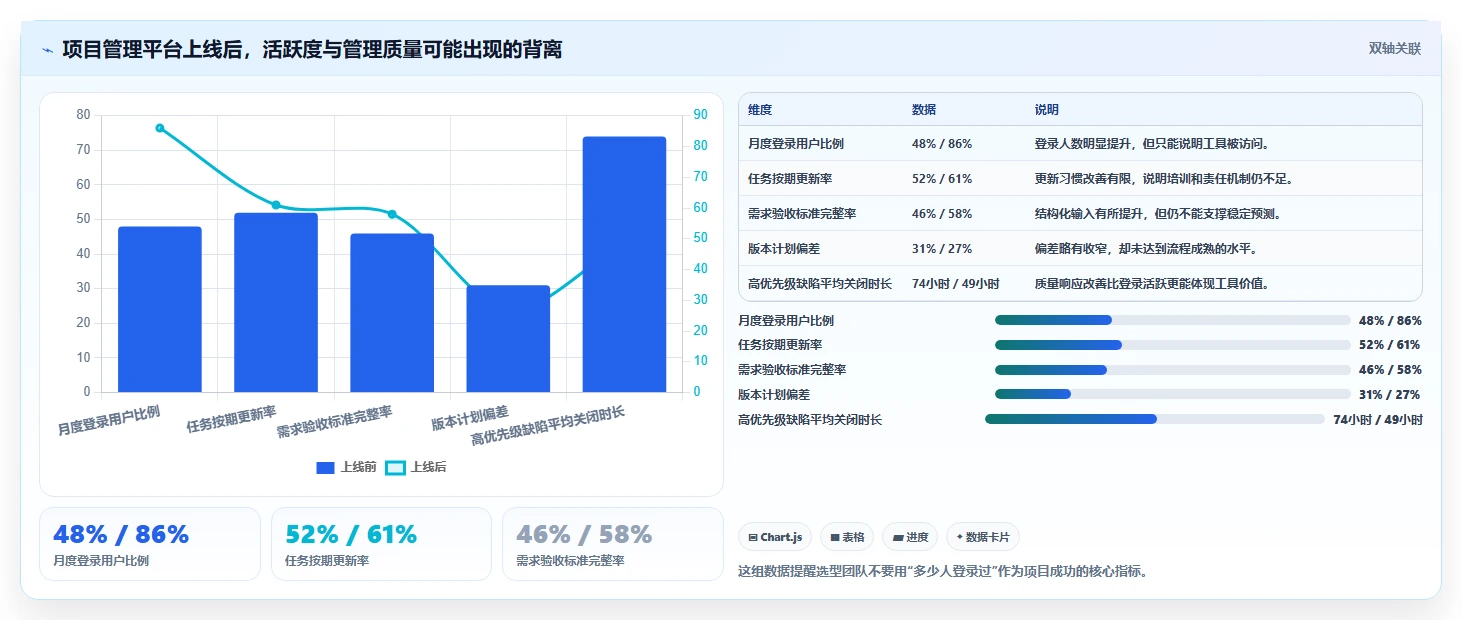Screen dimensions: 1462x620
Task: Click table cell 46% / 58% in the 数据 column
Action: [x=942, y=214]
